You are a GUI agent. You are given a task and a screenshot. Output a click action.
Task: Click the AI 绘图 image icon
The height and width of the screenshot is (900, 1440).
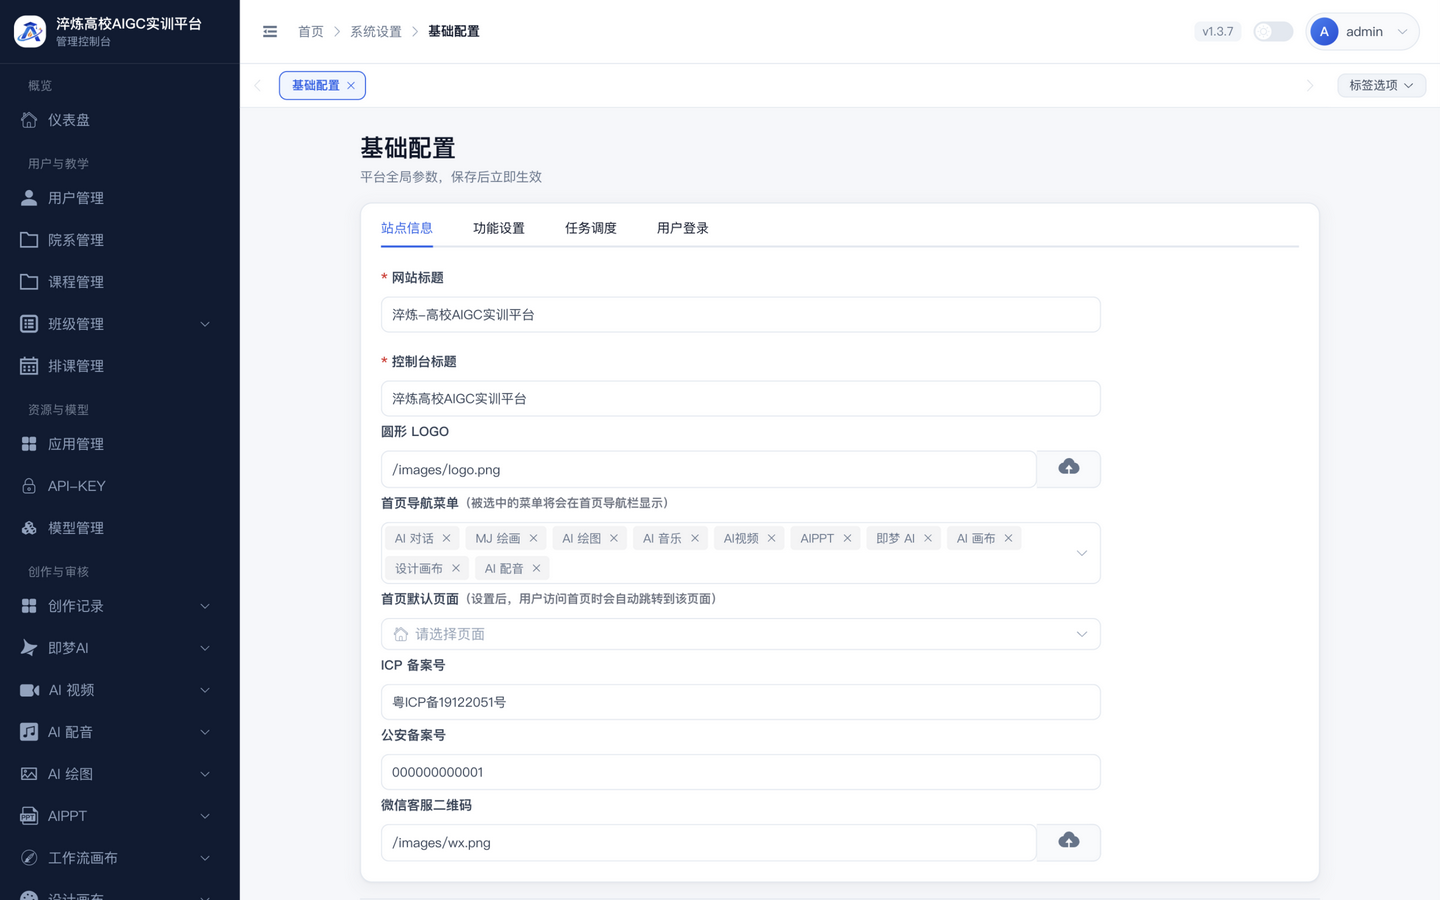click(x=29, y=774)
